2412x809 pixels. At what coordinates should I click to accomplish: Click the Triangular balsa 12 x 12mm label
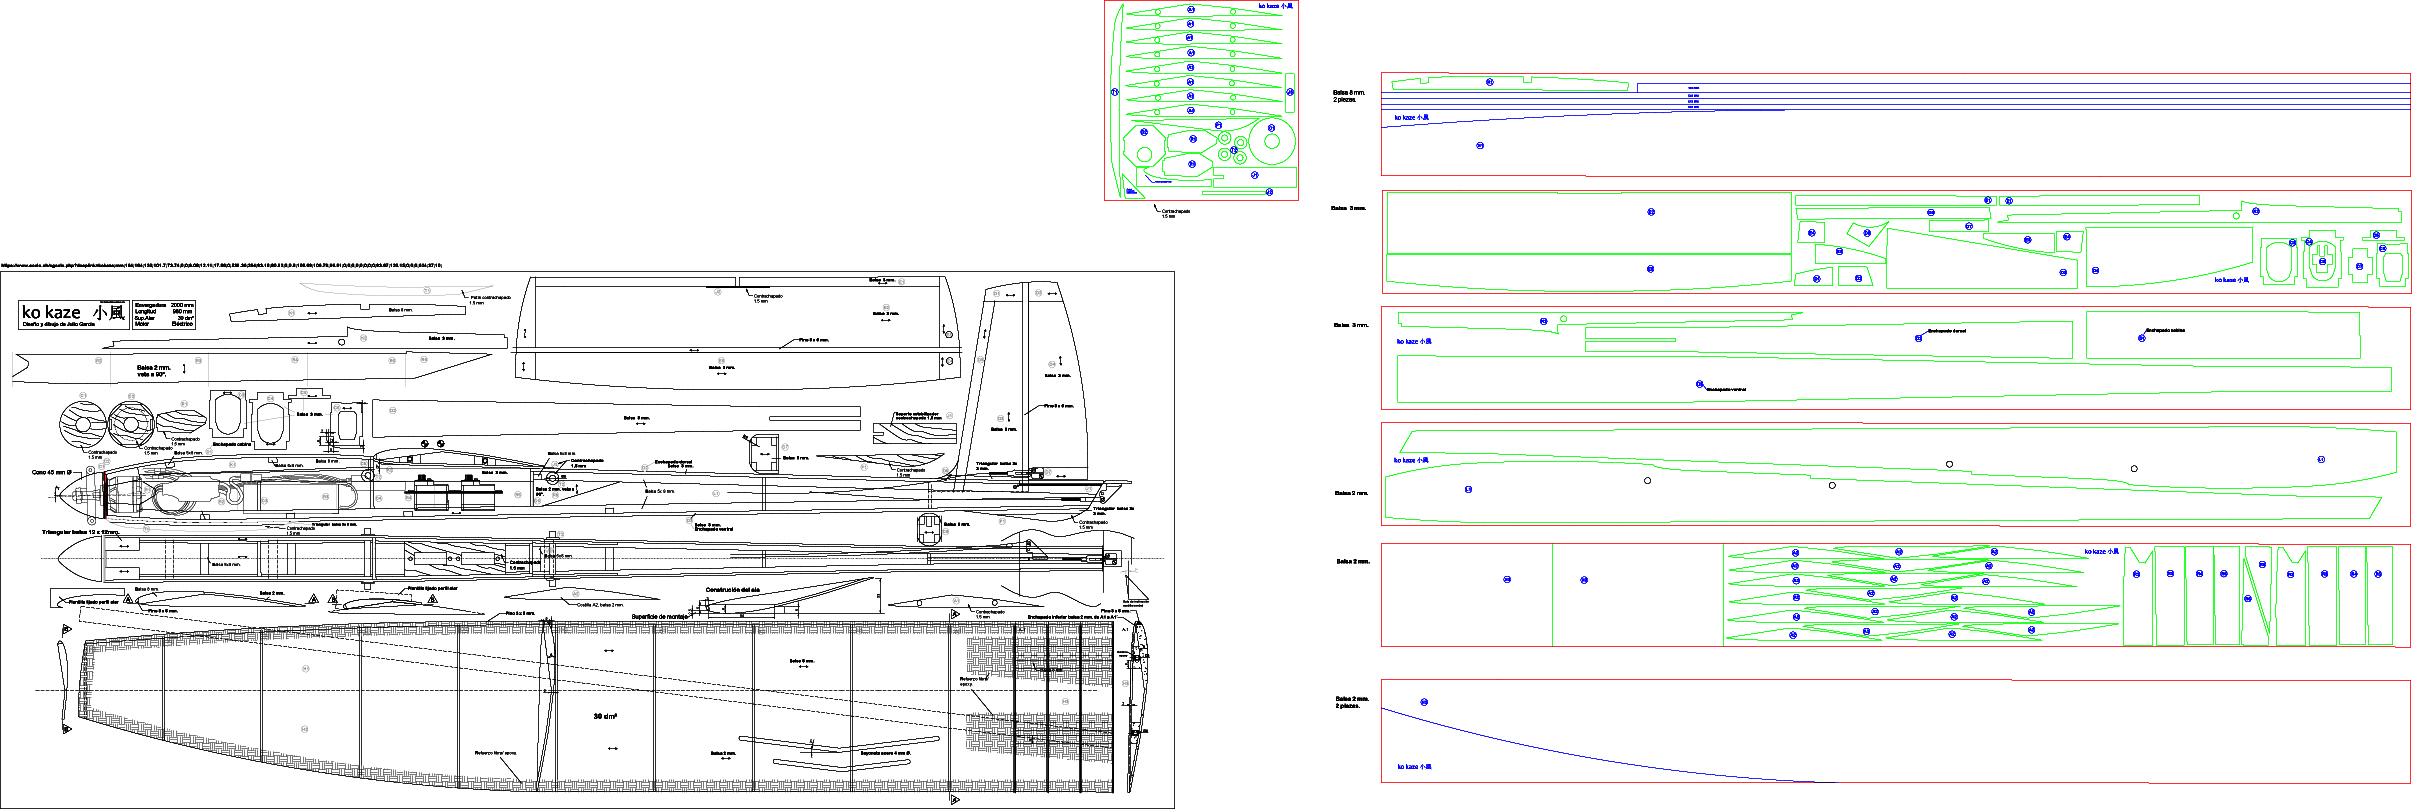(80, 532)
